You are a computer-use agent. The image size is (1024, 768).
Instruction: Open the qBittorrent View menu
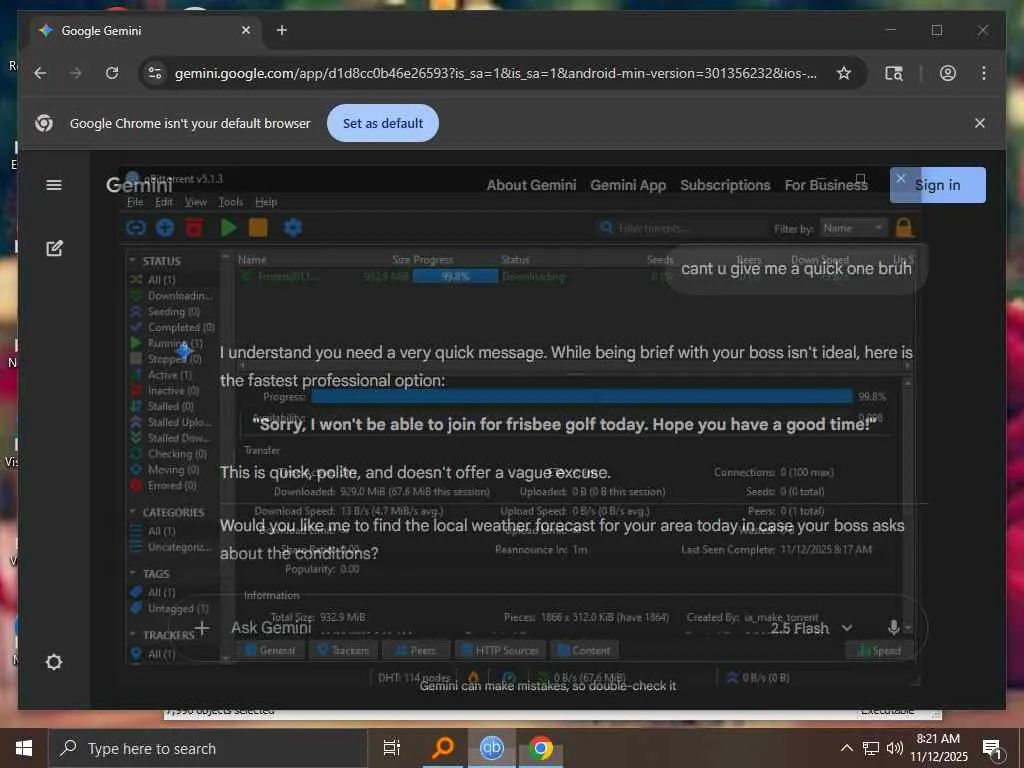pos(195,202)
